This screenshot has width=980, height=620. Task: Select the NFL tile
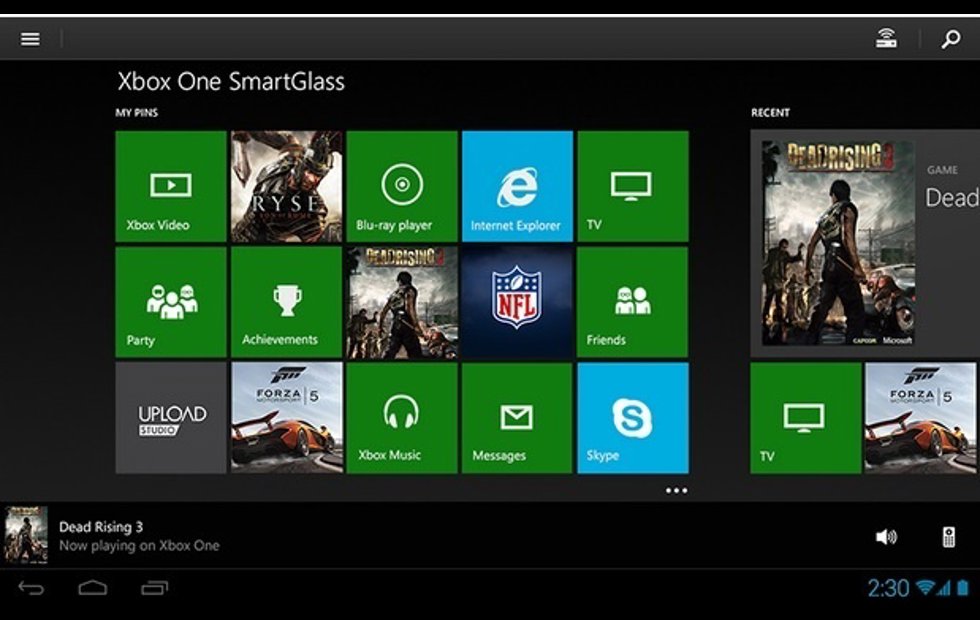[x=517, y=301]
